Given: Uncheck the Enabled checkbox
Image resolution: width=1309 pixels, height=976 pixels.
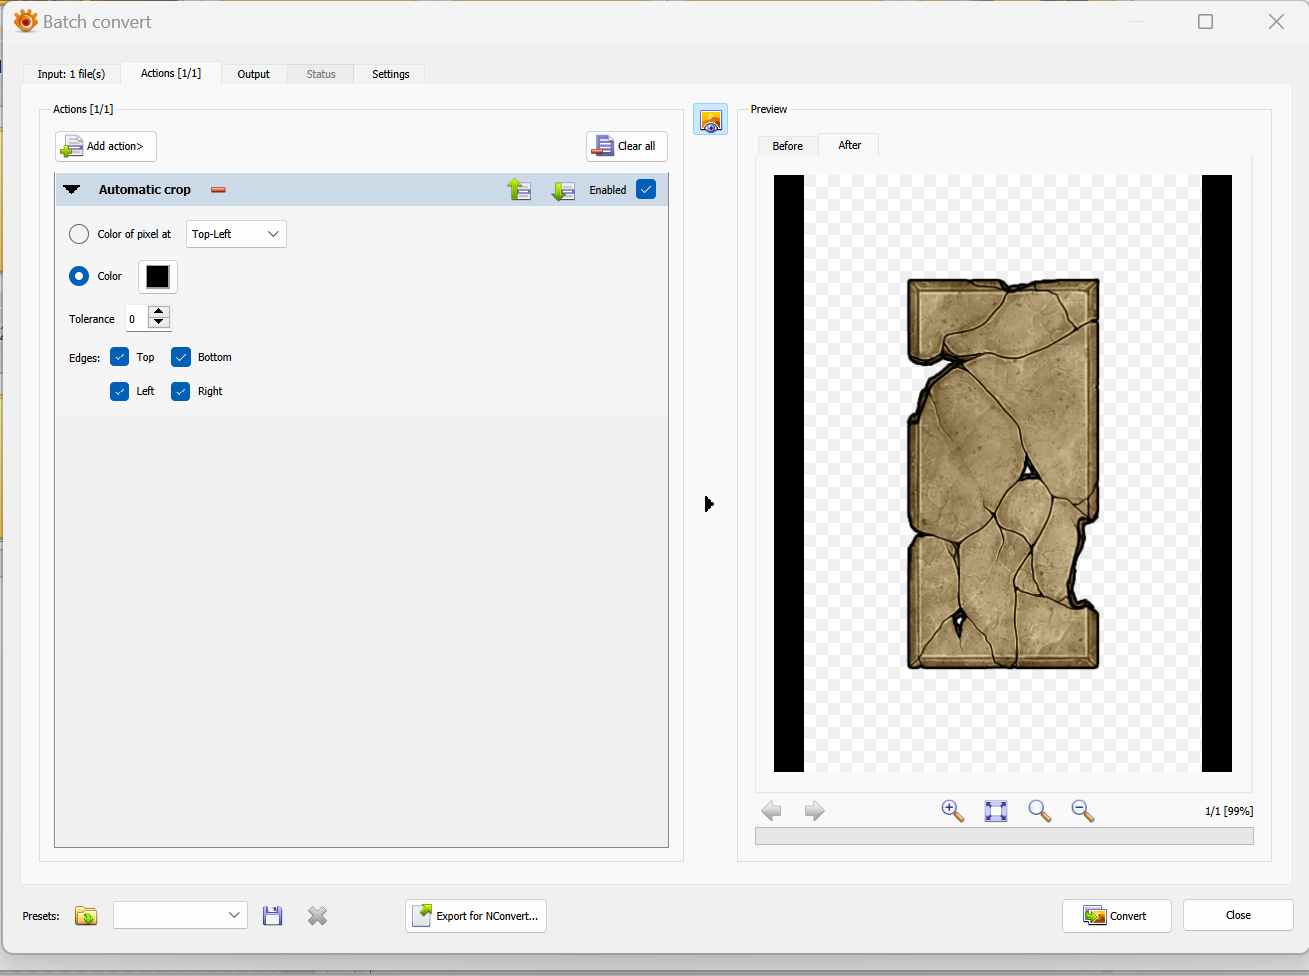Looking at the screenshot, I should tap(646, 190).
